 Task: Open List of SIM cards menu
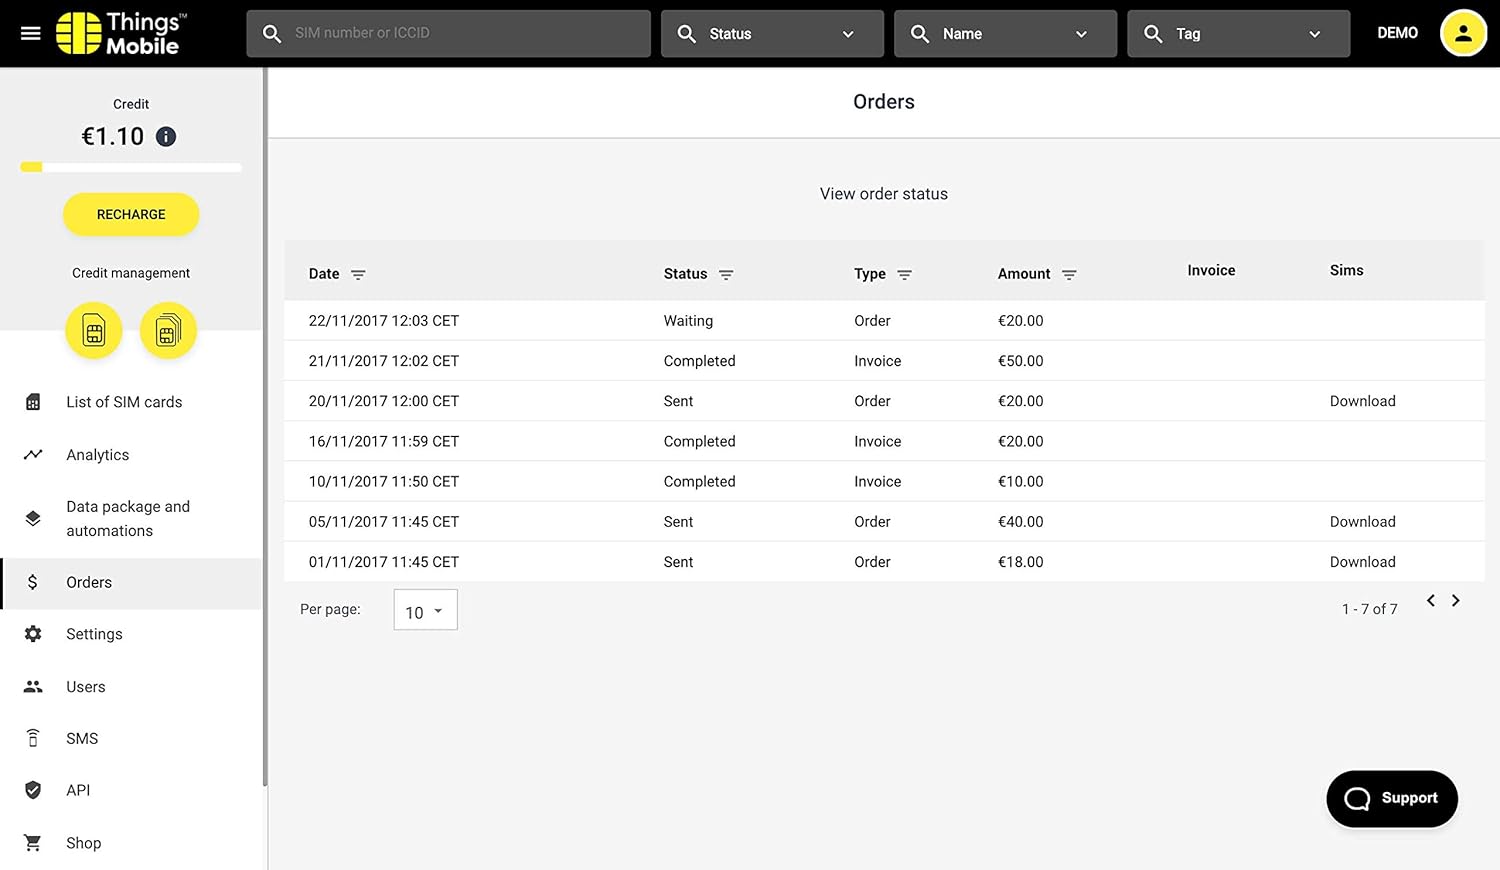pos(124,402)
